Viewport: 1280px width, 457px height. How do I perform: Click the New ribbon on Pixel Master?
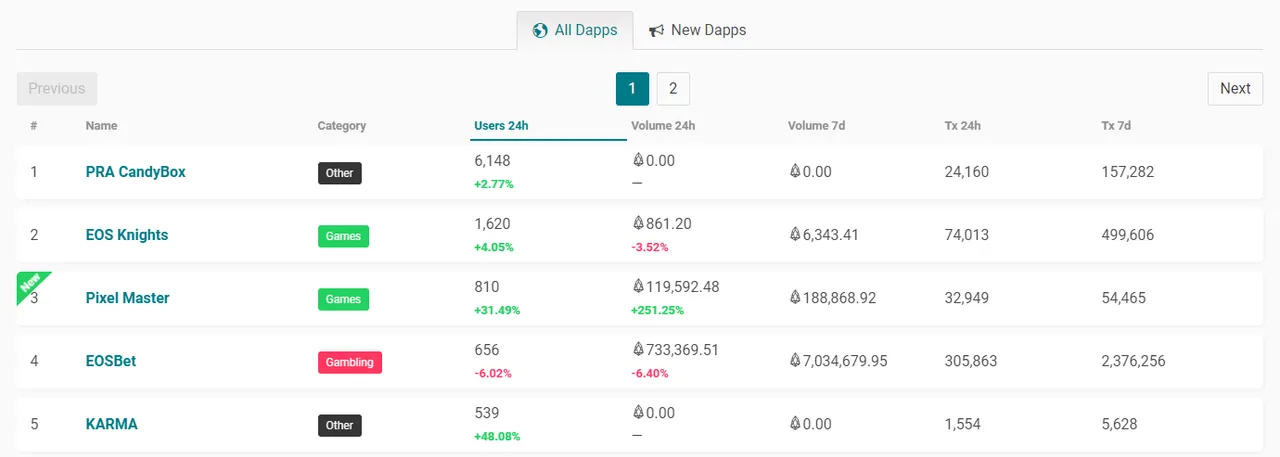[30, 283]
